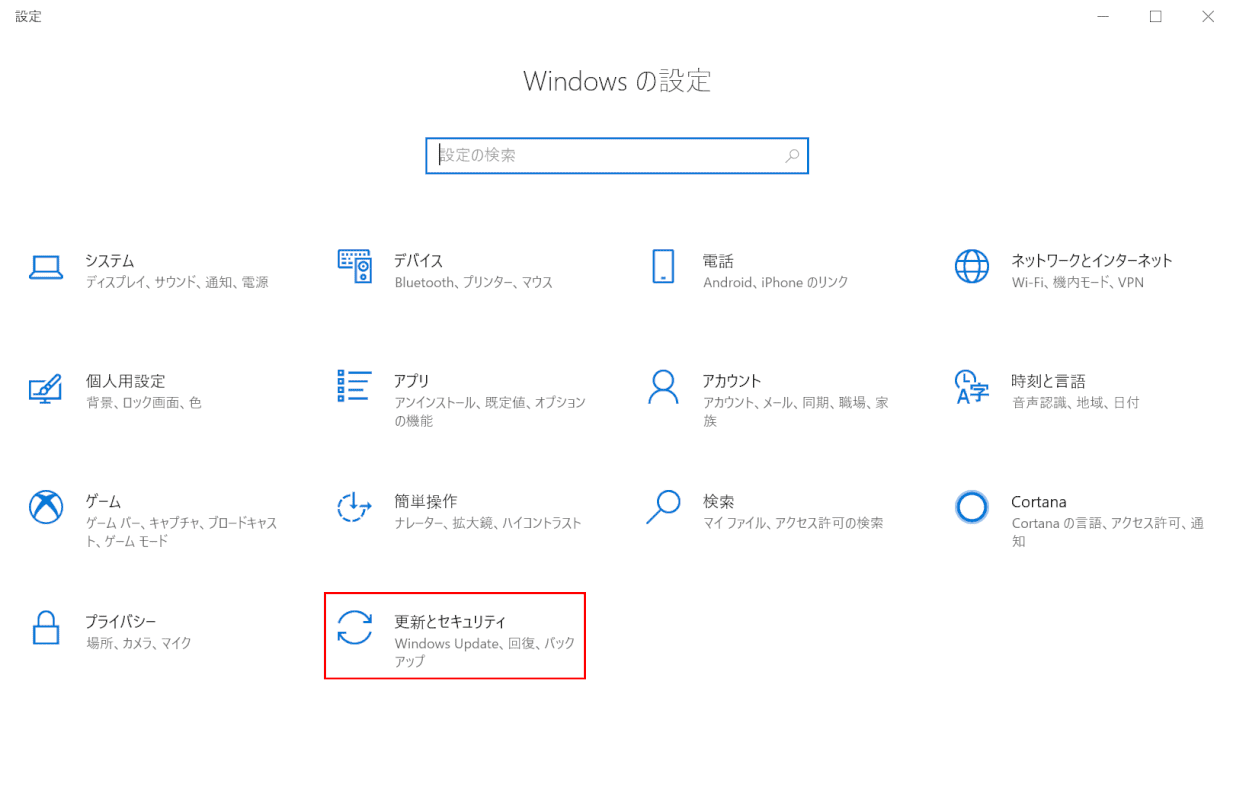Click text Cortana の言語、アクセス許可、通知
Viewport: 1233px width, 800px height.
(1107, 532)
